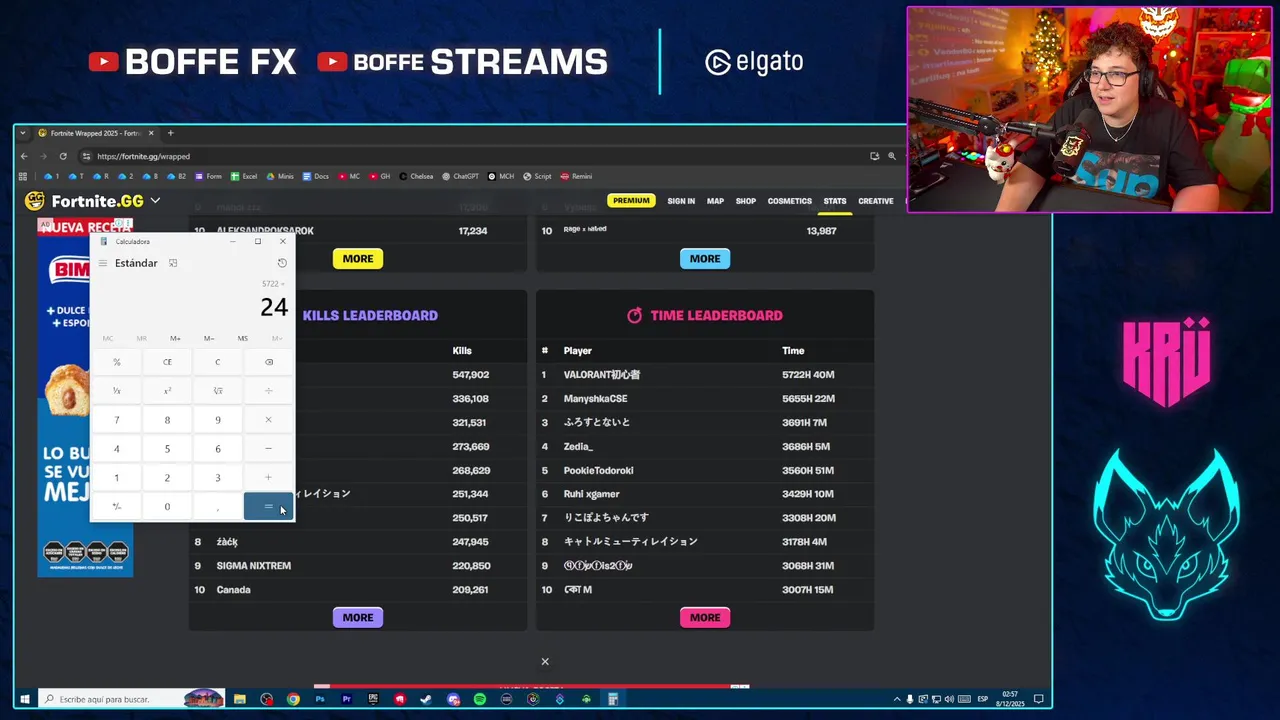Click the PREMIUM badge in site nav
The height and width of the screenshot is (720, 1280).
[x=631, y=201]
